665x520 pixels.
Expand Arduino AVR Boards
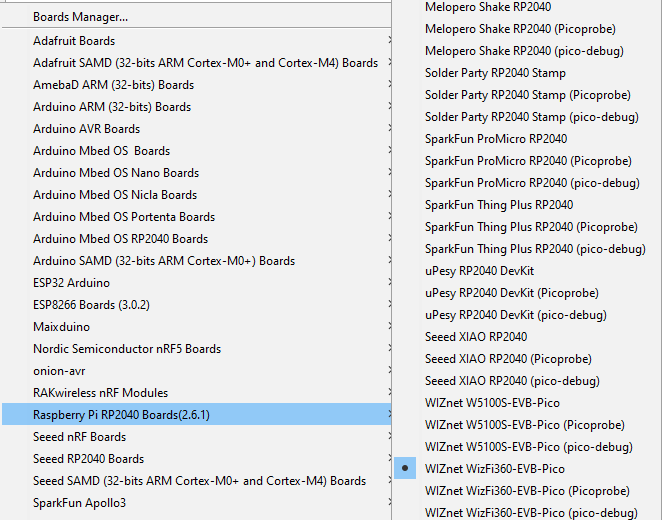click(x=196, y=129)
